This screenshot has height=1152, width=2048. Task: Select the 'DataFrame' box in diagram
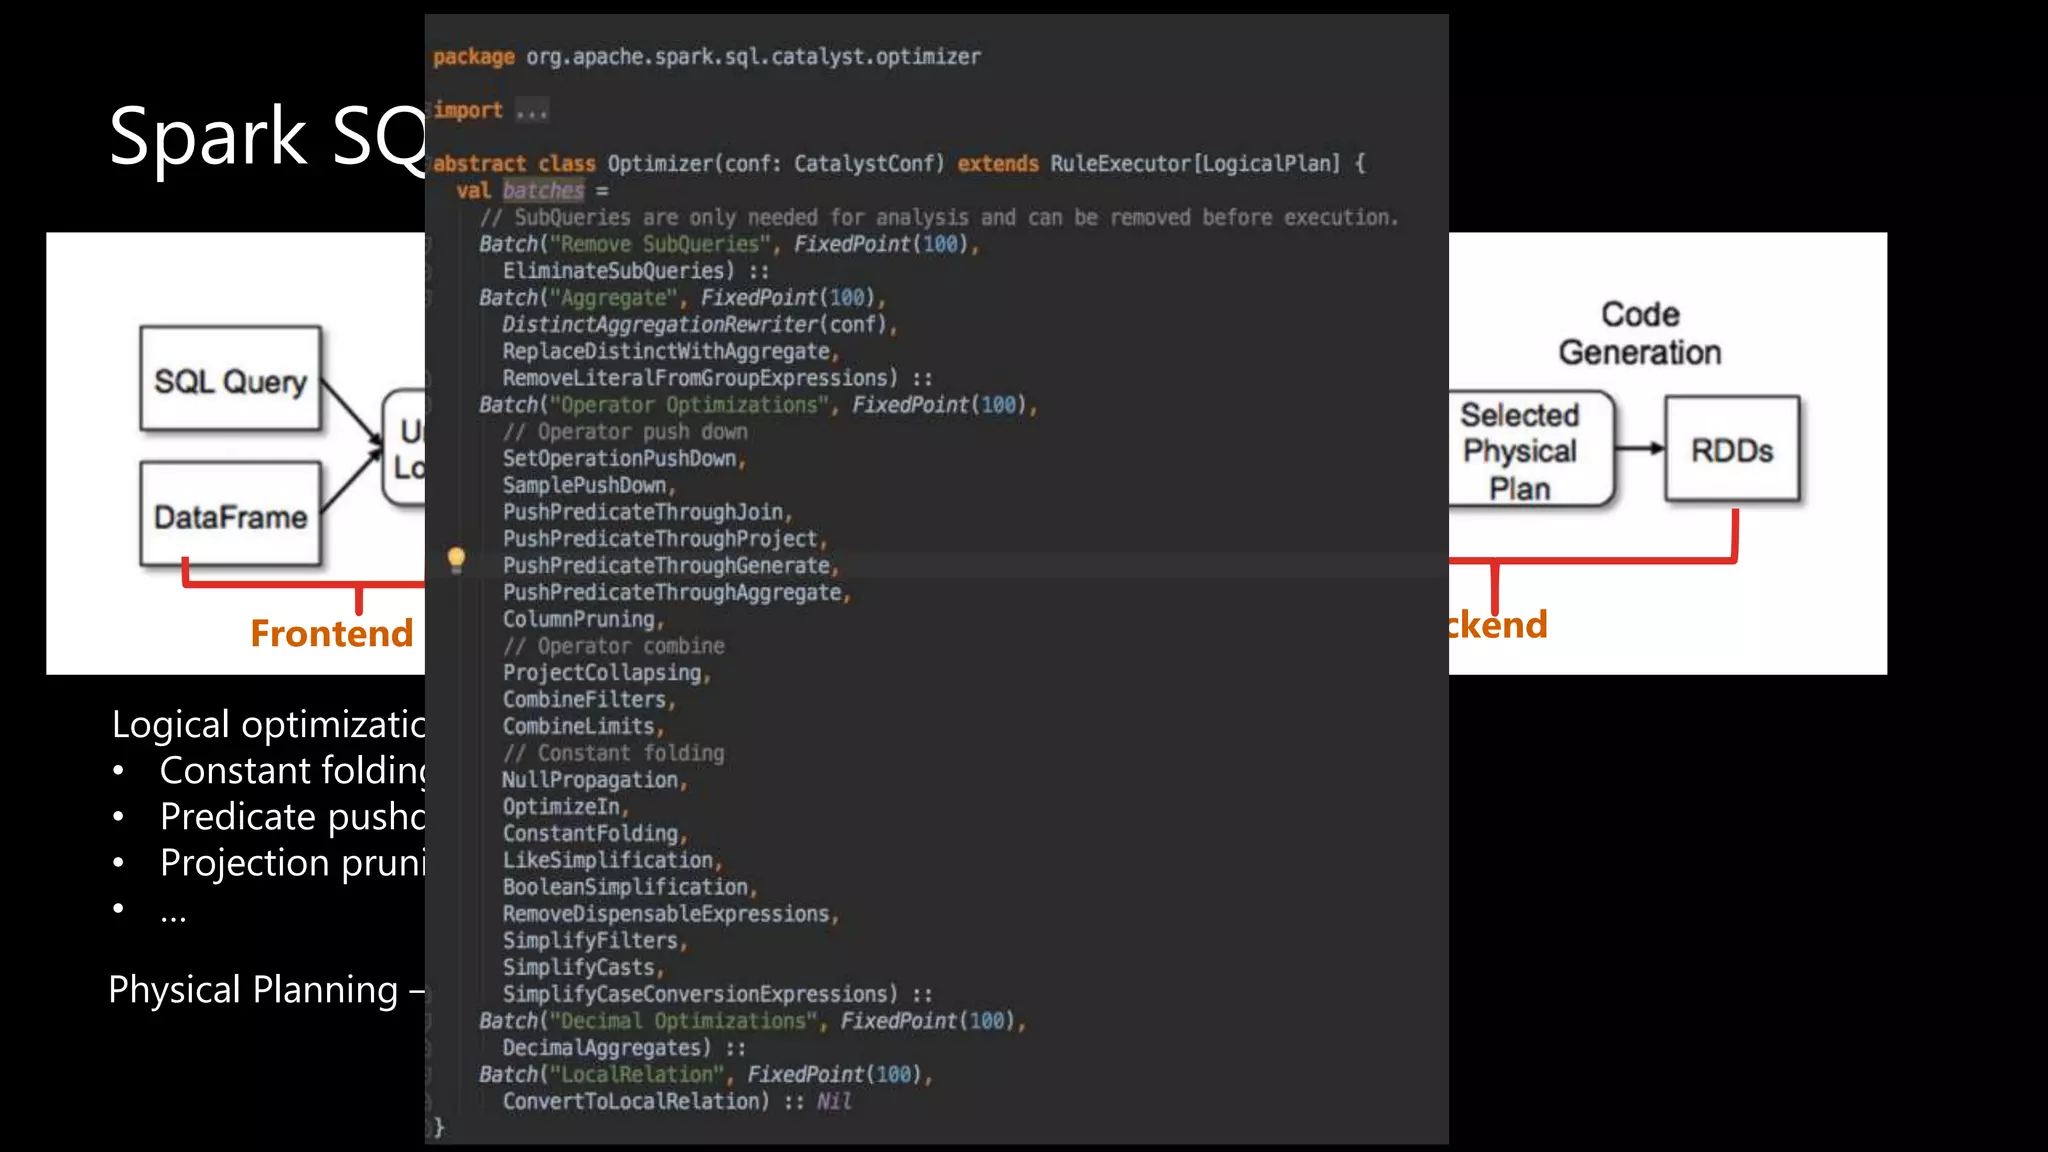click(231, 514)
